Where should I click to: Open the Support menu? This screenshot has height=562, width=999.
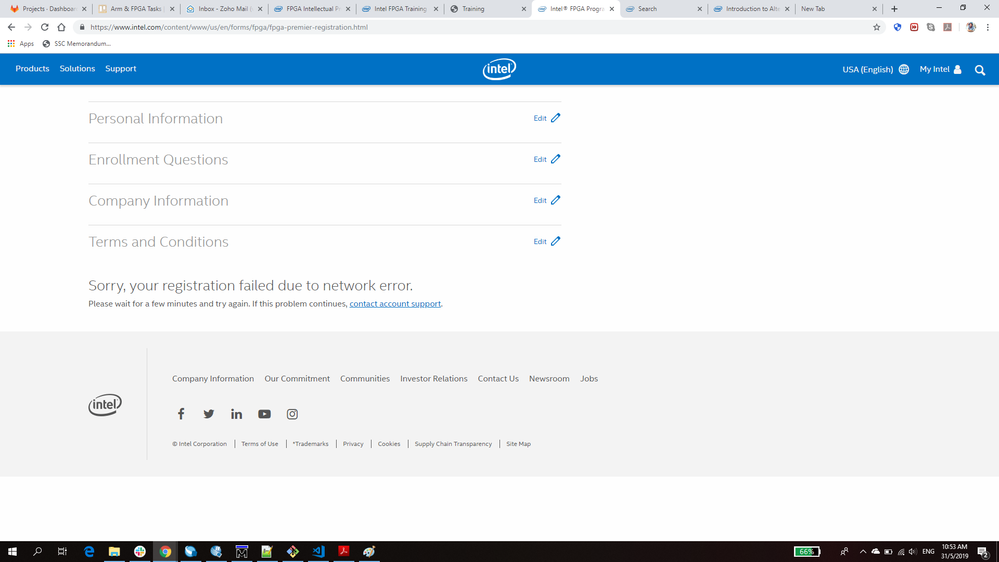[x=120, y=69]
